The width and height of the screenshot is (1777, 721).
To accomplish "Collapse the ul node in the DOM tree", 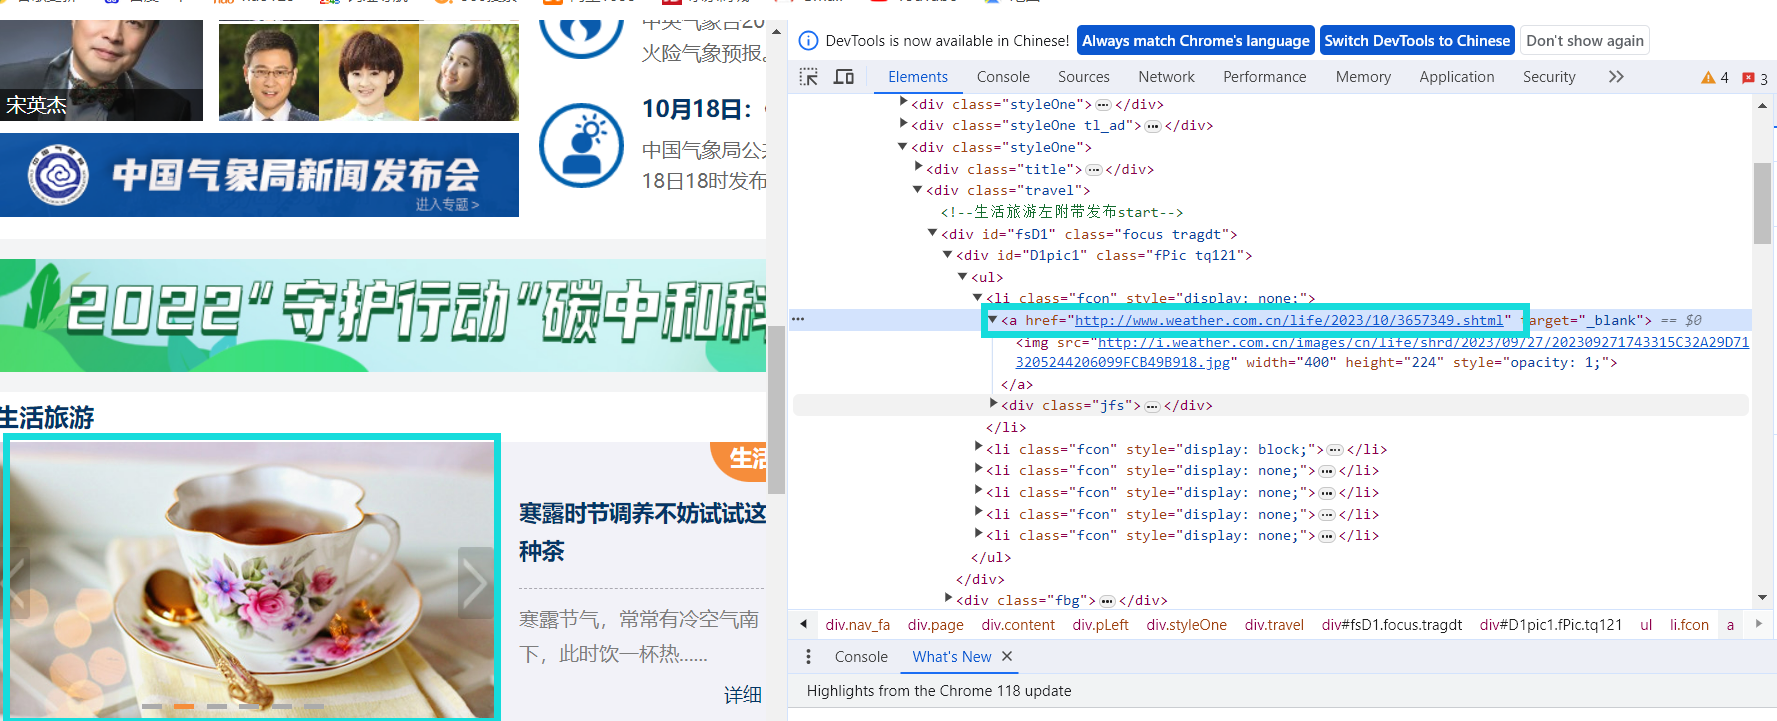I will 963,276.
